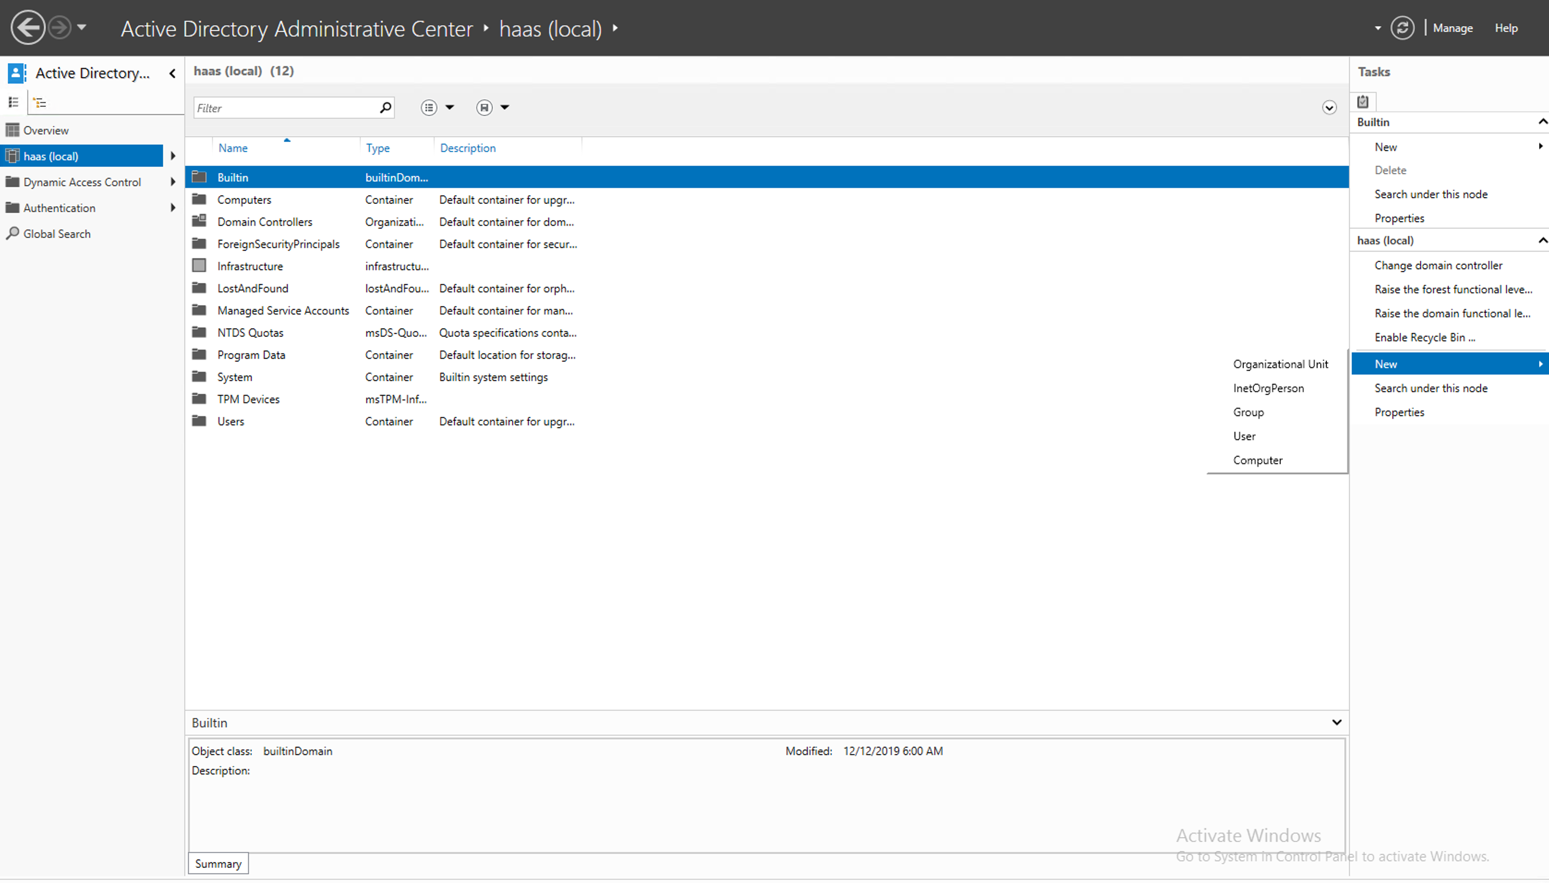Collapse the Builtin preview pane chevron
This screenshot has height=883, width=1549.
(1336, 722)
